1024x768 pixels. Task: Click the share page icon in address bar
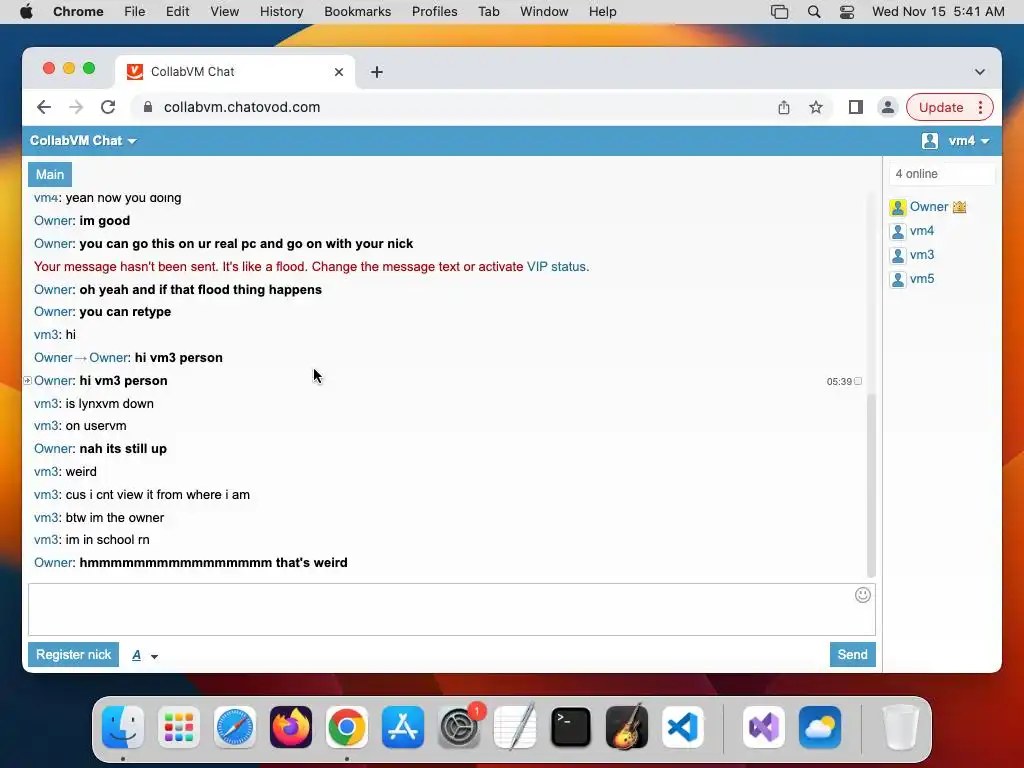coord(784,107)
